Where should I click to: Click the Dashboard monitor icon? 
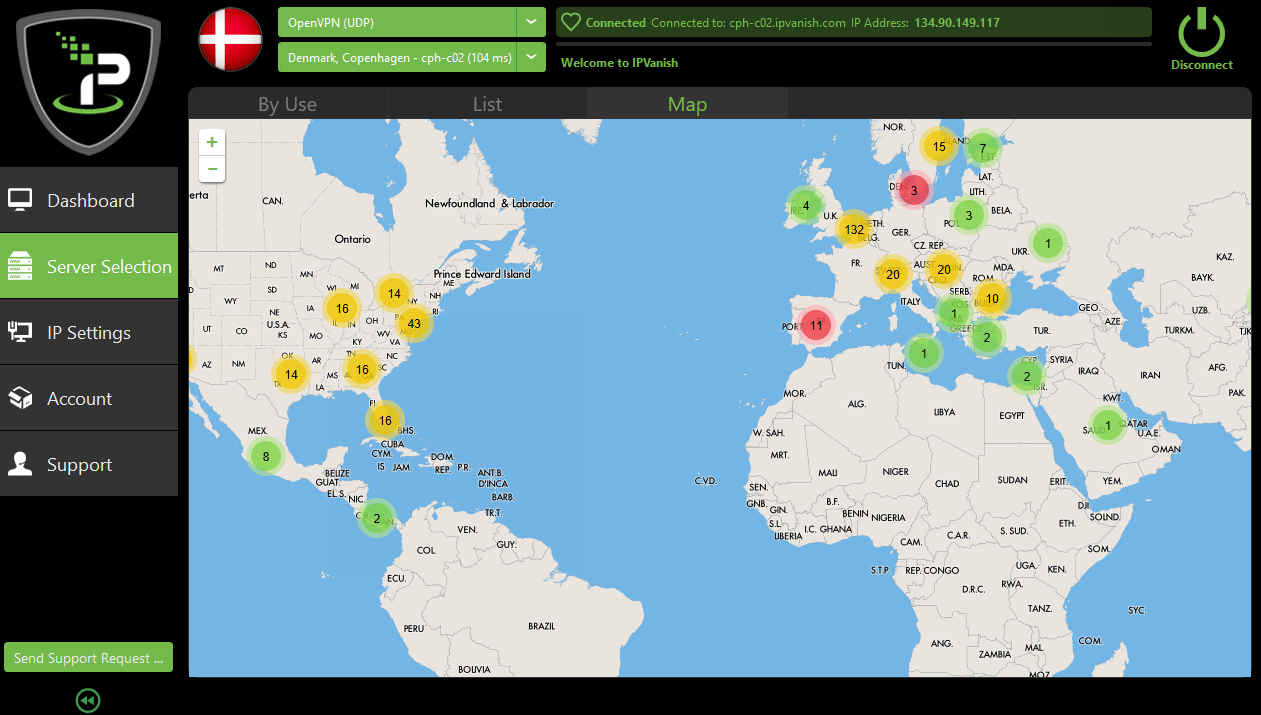21,200
